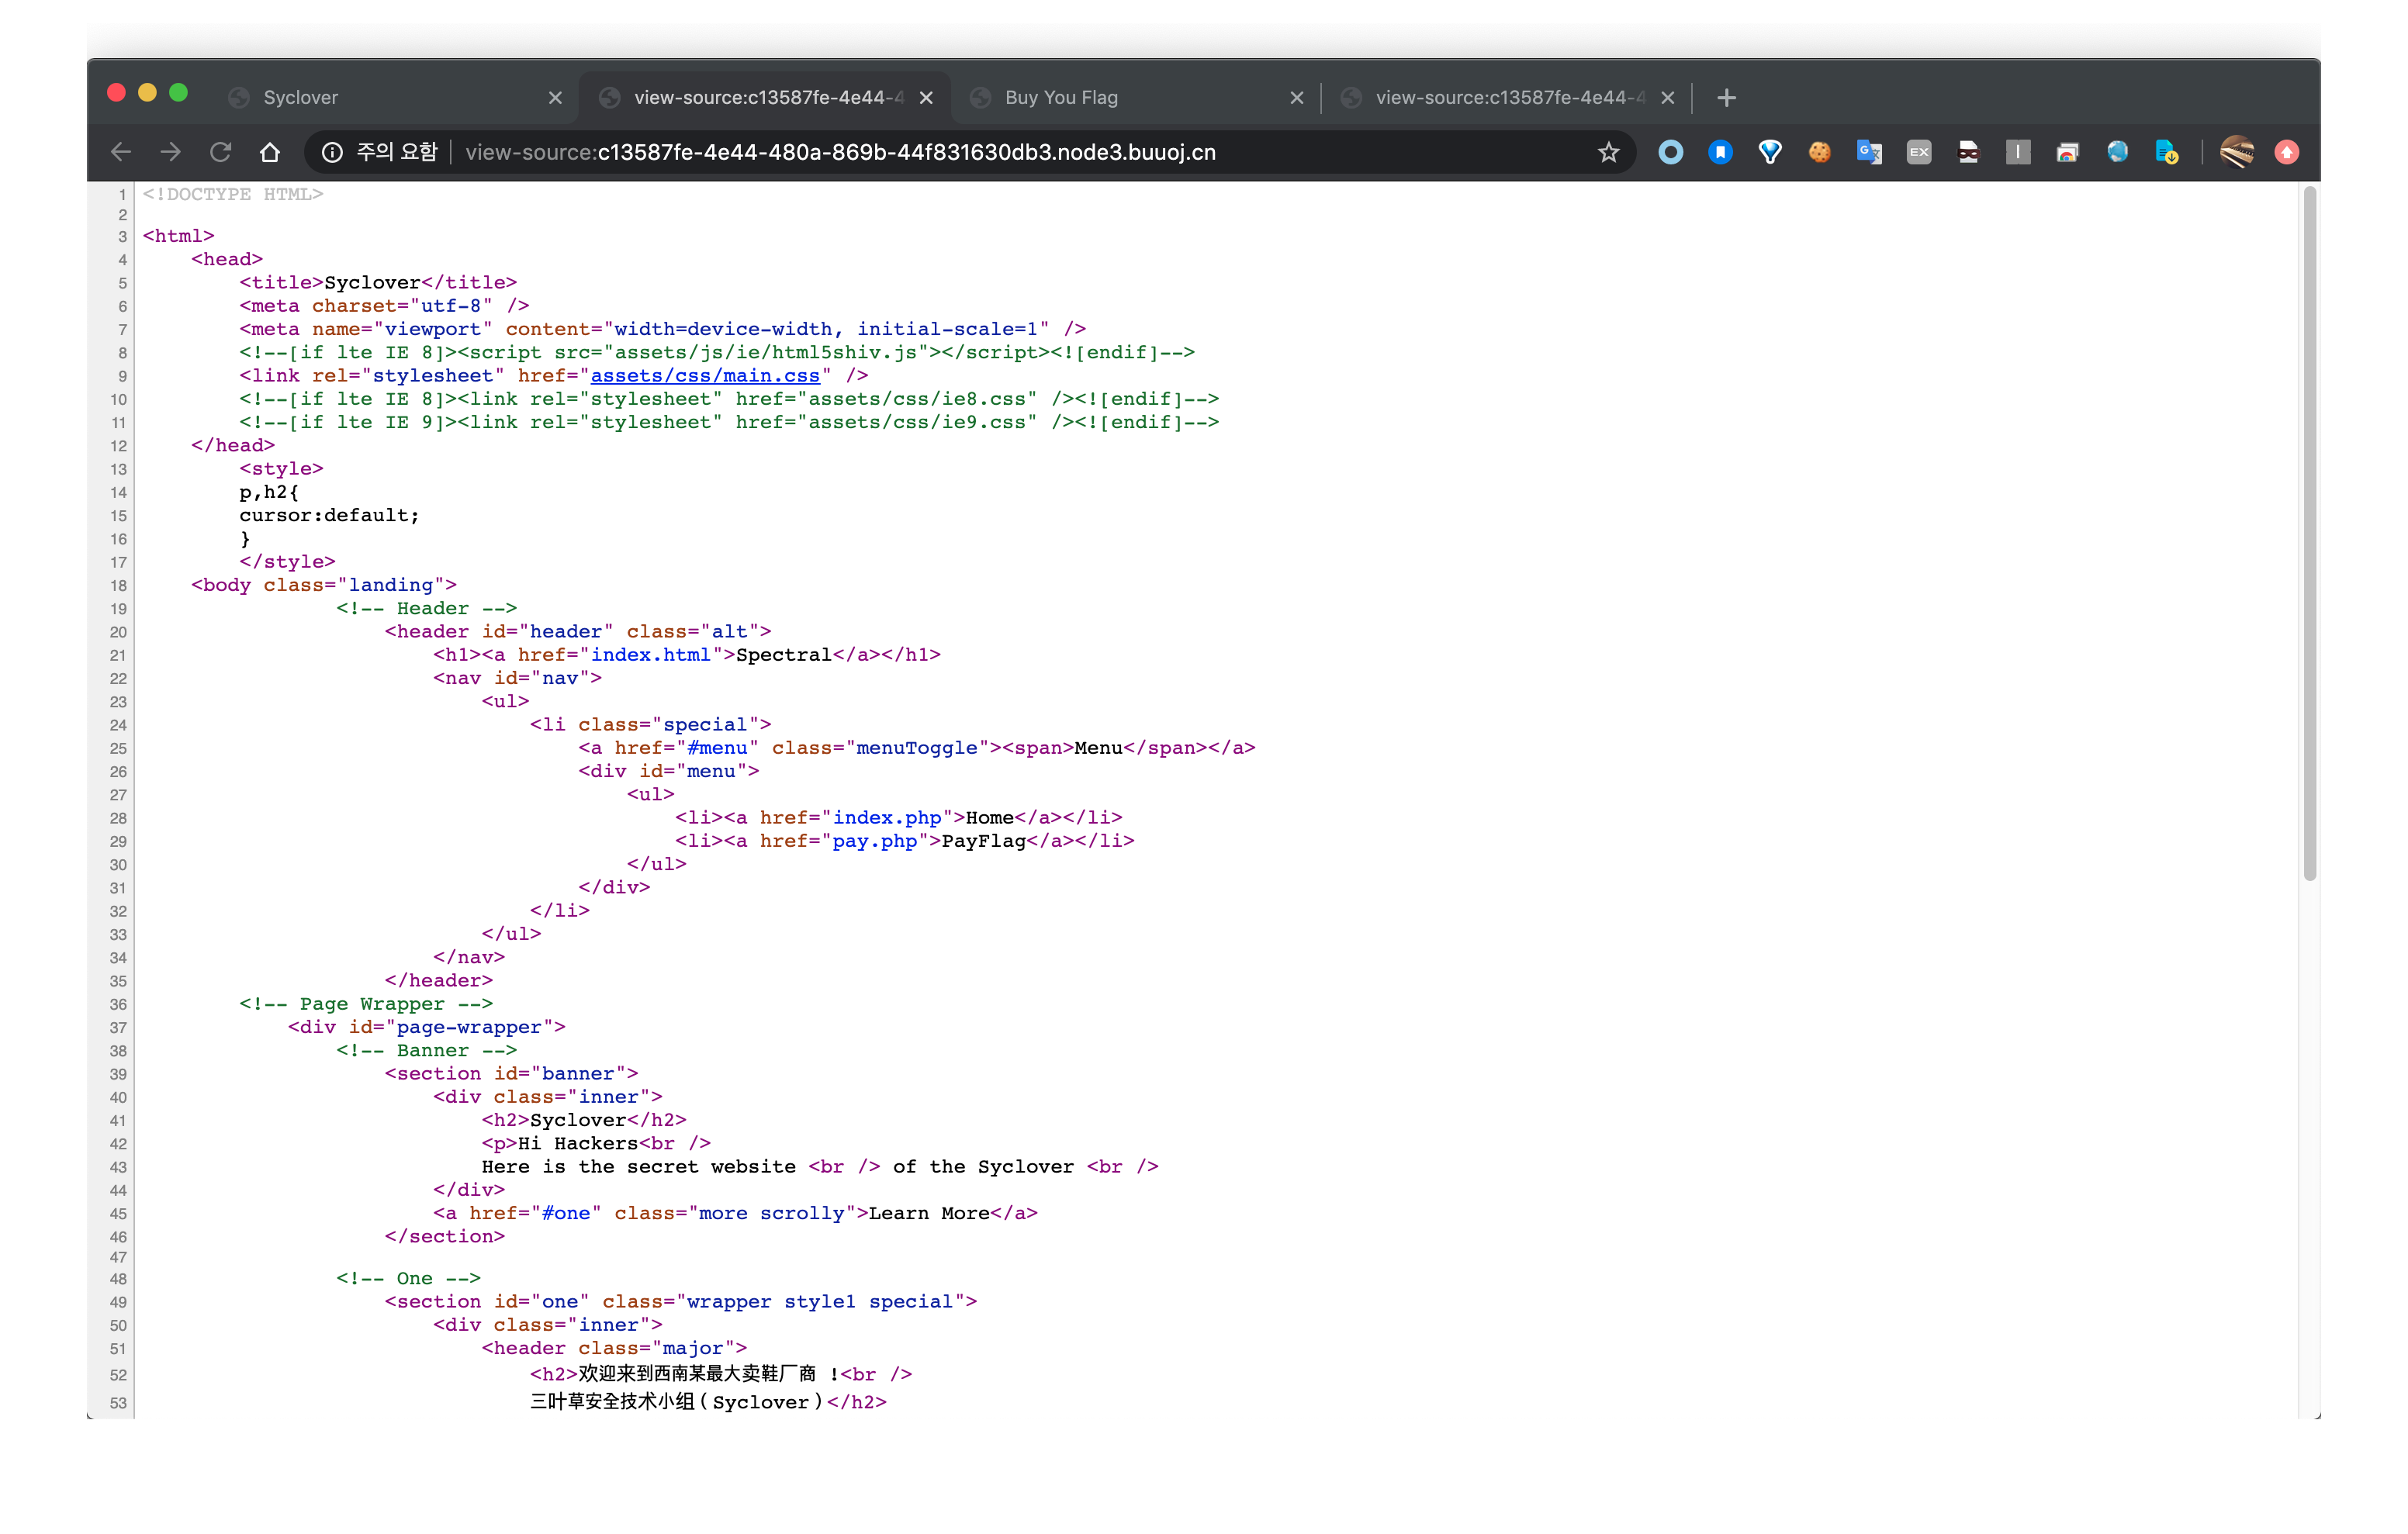Viewport: 2408px width, 1534px height.
Task: Click the pay.php link in source
Action: tap(874, 841)
